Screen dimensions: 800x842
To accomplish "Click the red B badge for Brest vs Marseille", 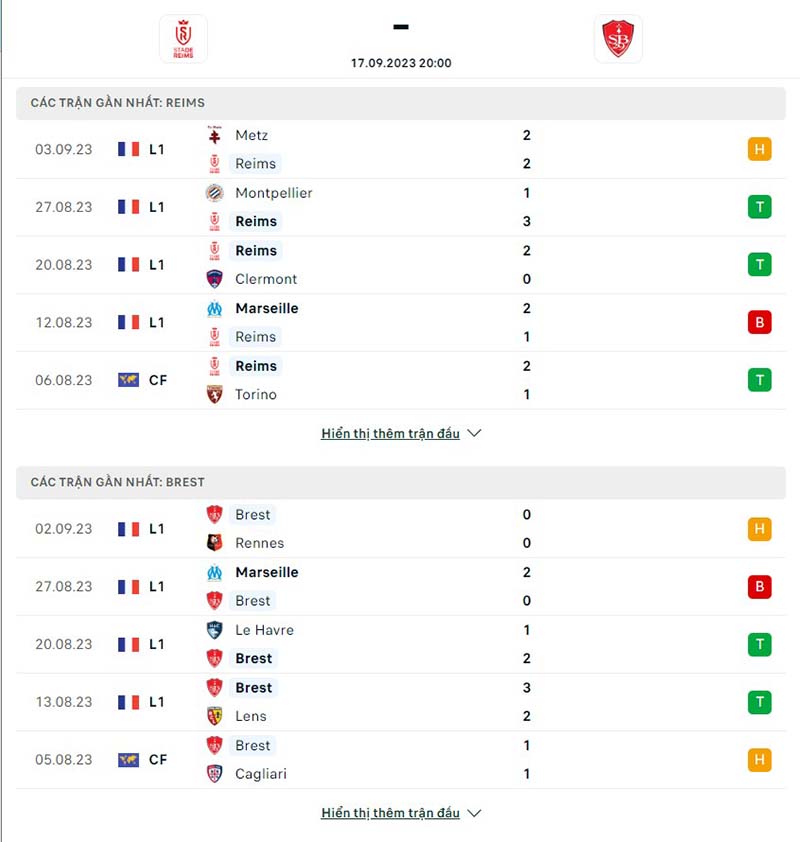I will (x=760, y=587).
